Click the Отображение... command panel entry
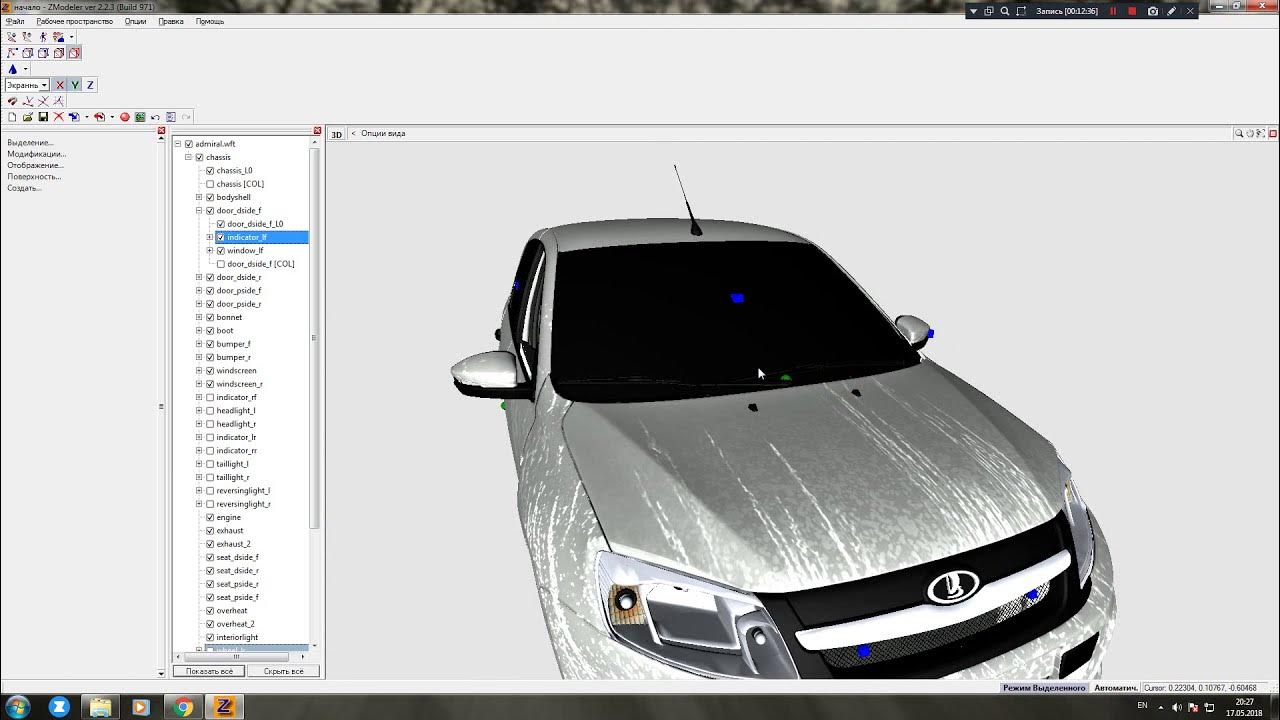This screenshot has height=720, width=1280. pyautogui.click(x=35, y=165)
